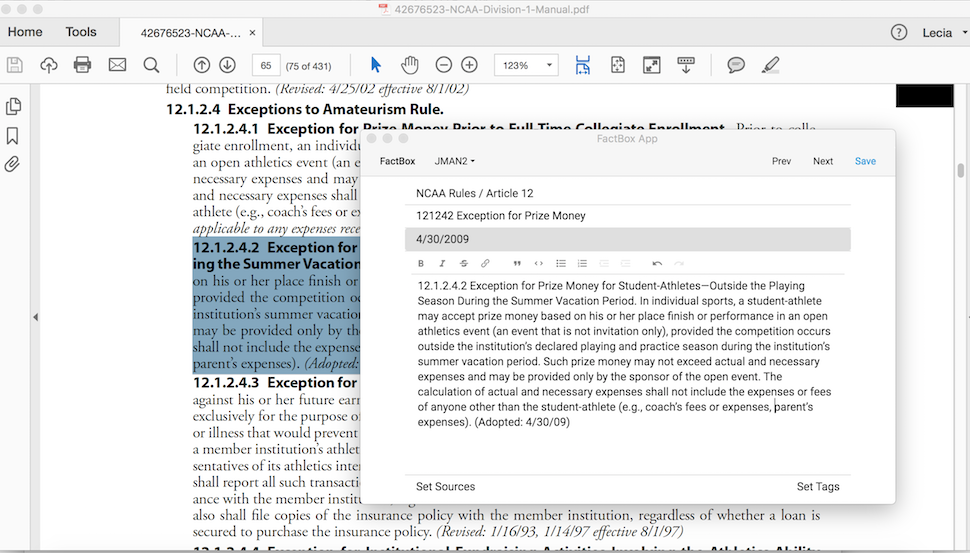Send file by email envelope icon
Viewport: 970px width, 553px height.
(x=118, y=65)
